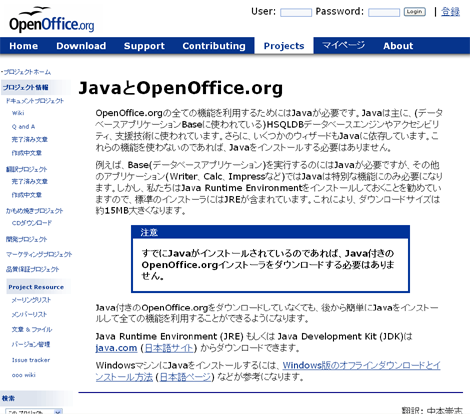Open the 翻訳プロジェクト sidebar link
This screenshot has width=470, height=414.
click(x=26, y=169)
